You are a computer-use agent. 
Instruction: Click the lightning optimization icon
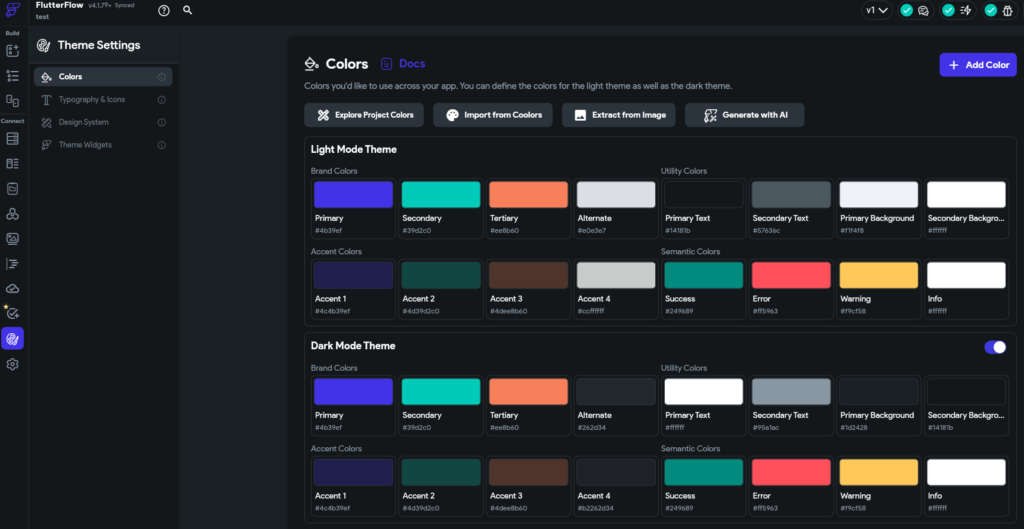tap(966, 10)
